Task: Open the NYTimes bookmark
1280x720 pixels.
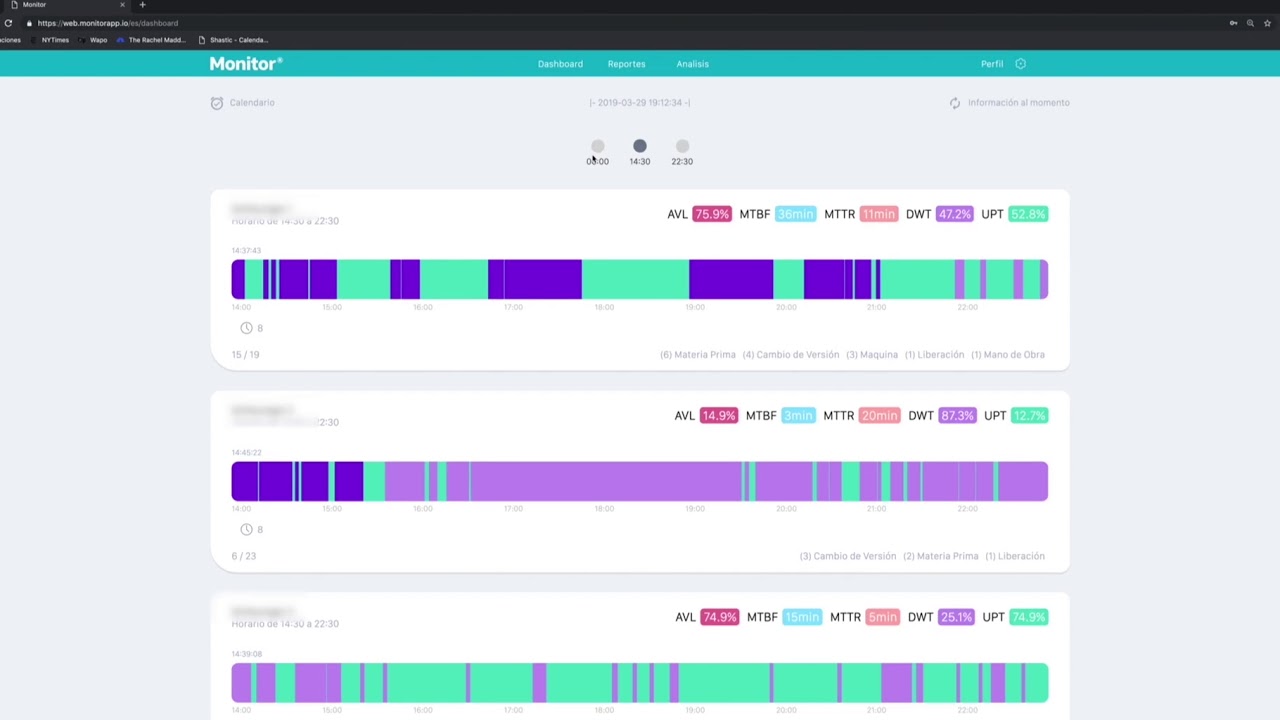Action: pos(50,40)
